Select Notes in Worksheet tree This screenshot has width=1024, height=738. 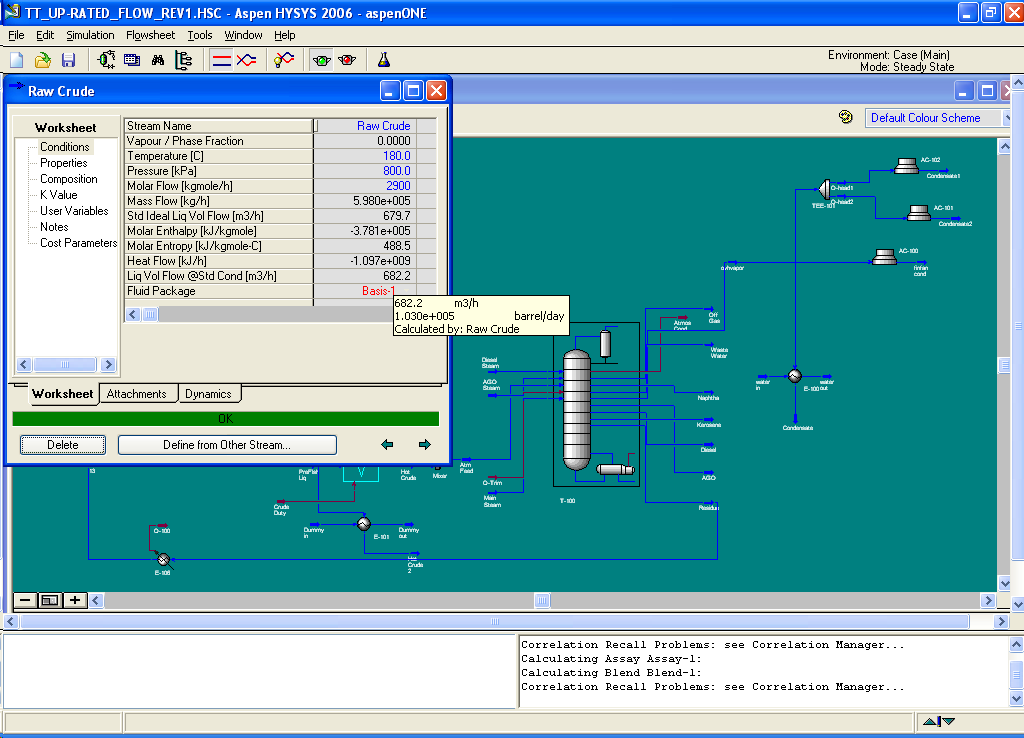tap(54, 227)
